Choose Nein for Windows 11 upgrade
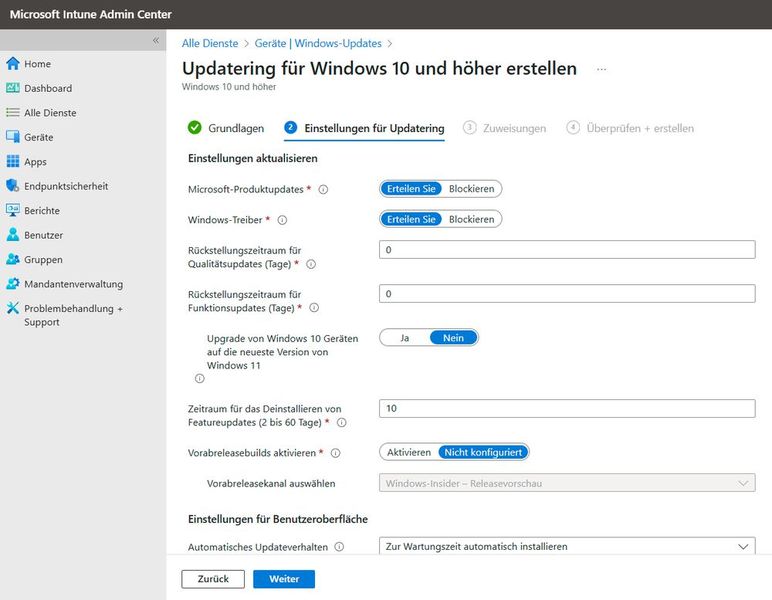The image size is (772, 600). (453, 338)
